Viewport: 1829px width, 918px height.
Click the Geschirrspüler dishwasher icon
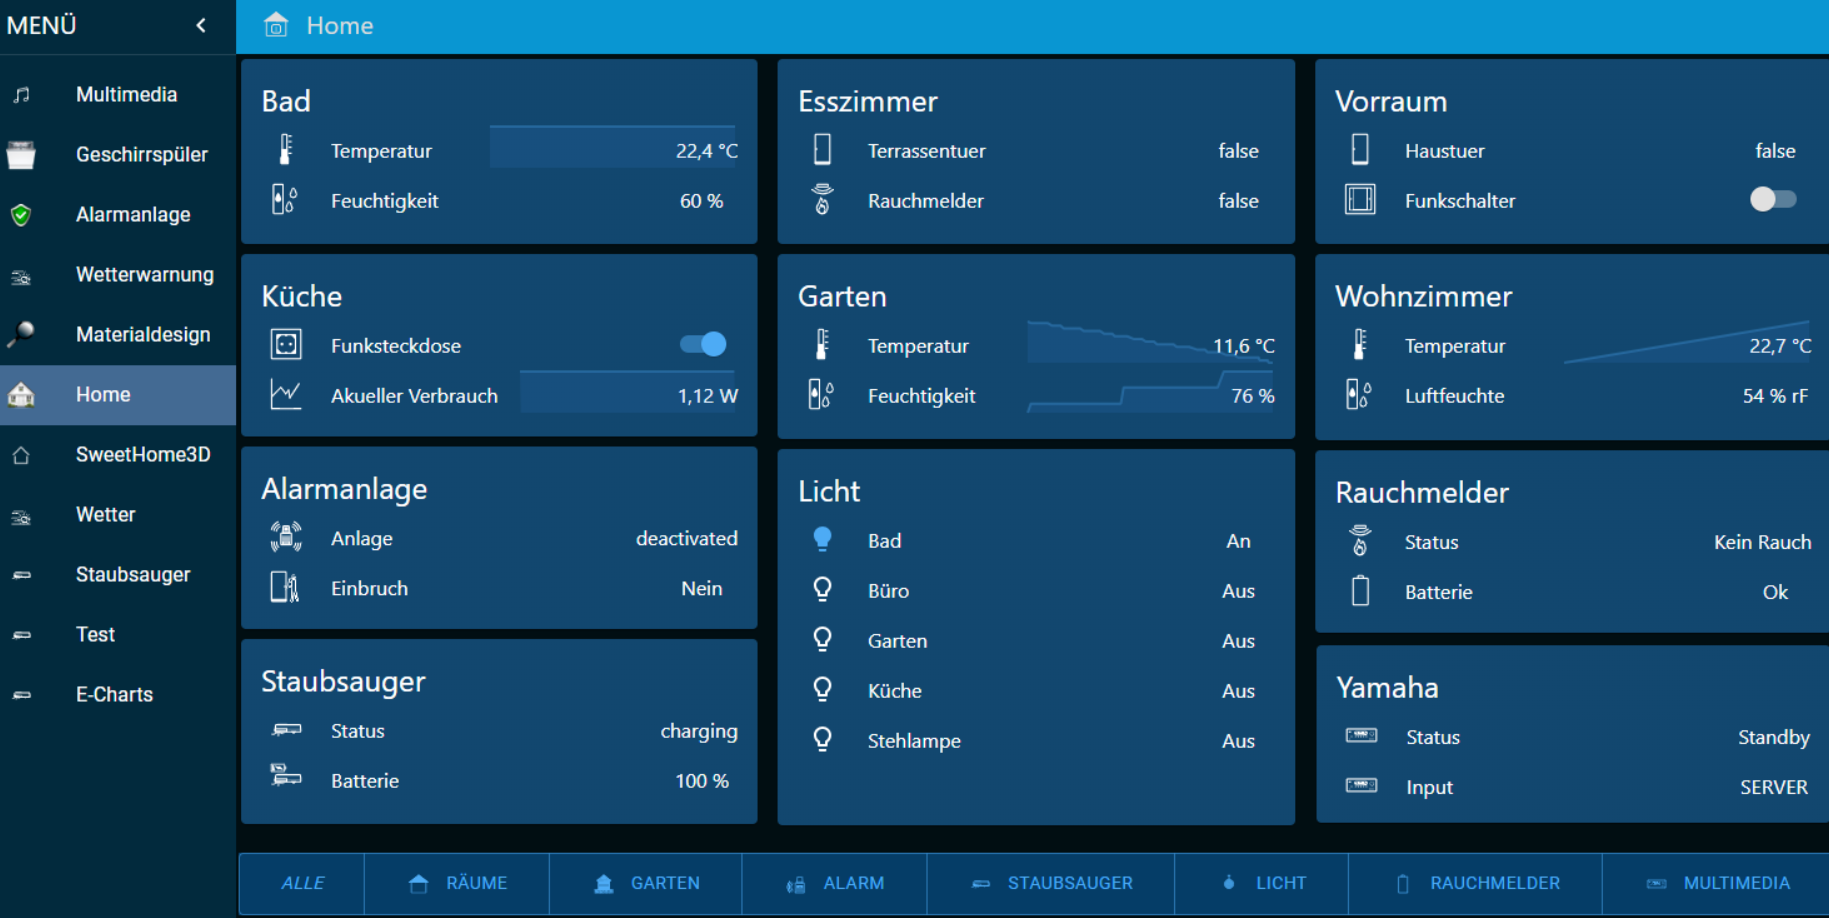(x=21, y=155)
